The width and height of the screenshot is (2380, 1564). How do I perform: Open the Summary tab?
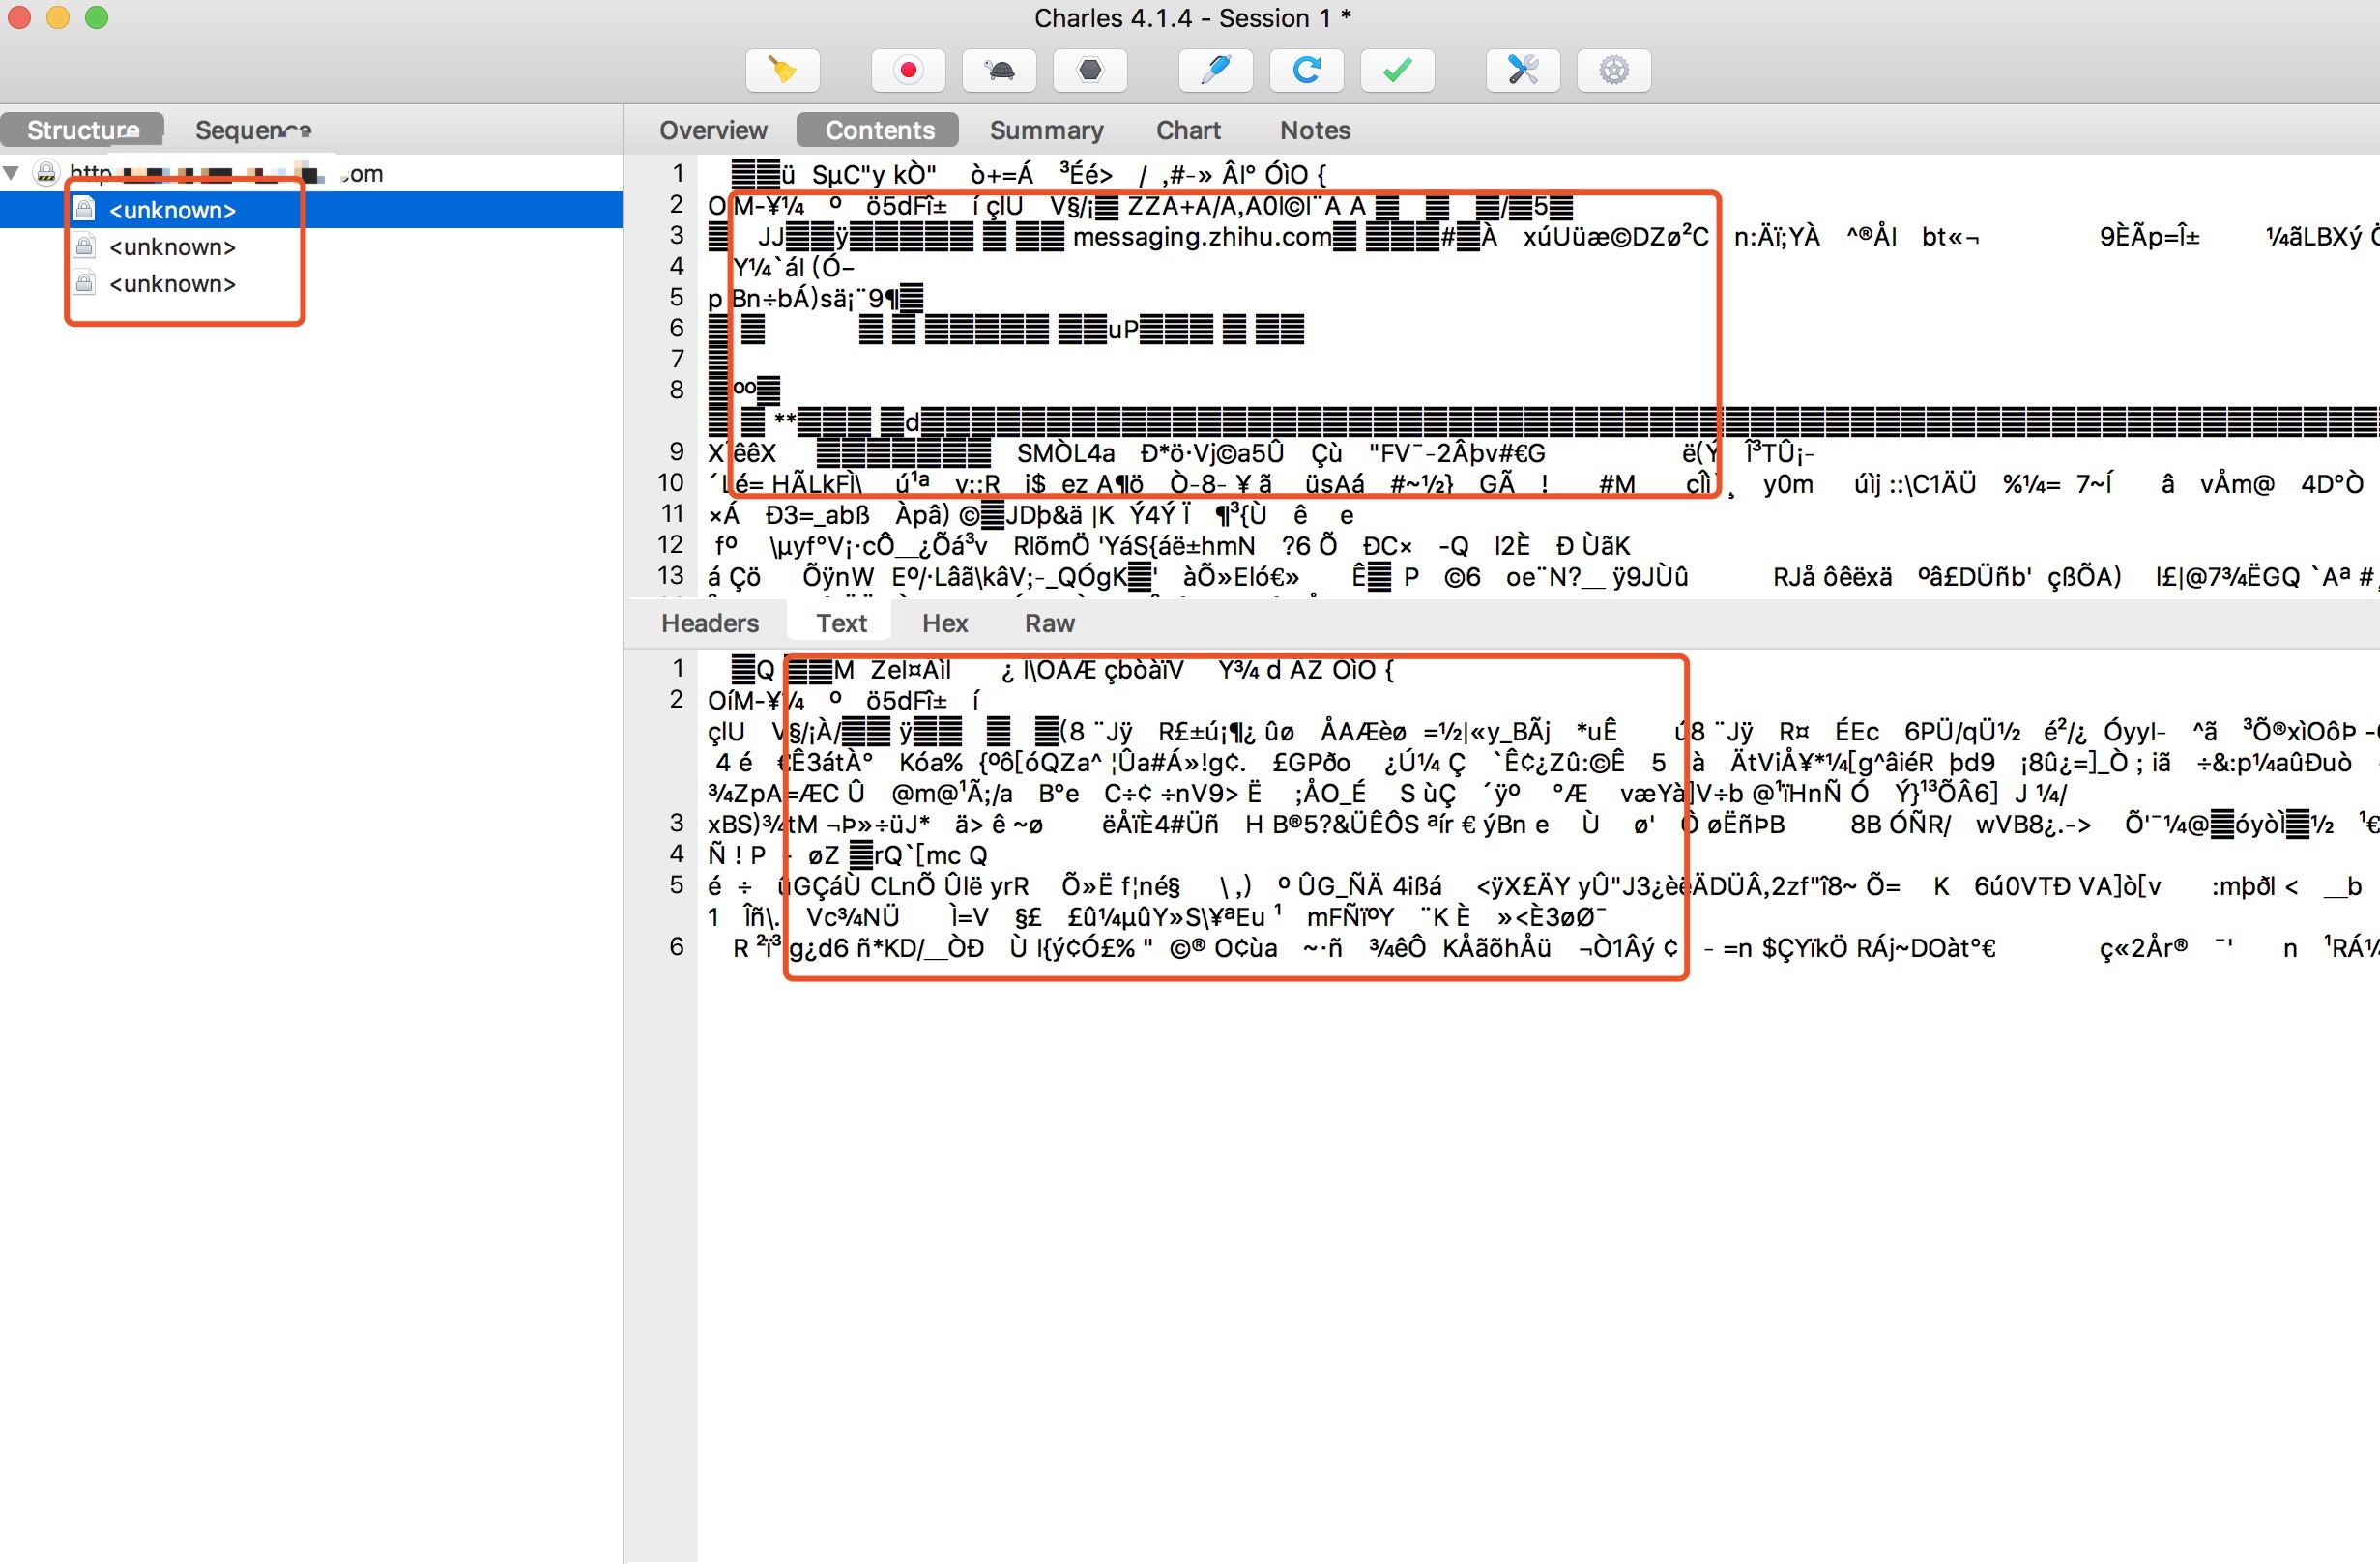[1046, 130]
